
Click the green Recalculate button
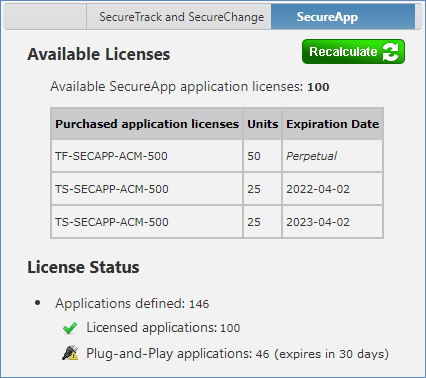[353, 52]
